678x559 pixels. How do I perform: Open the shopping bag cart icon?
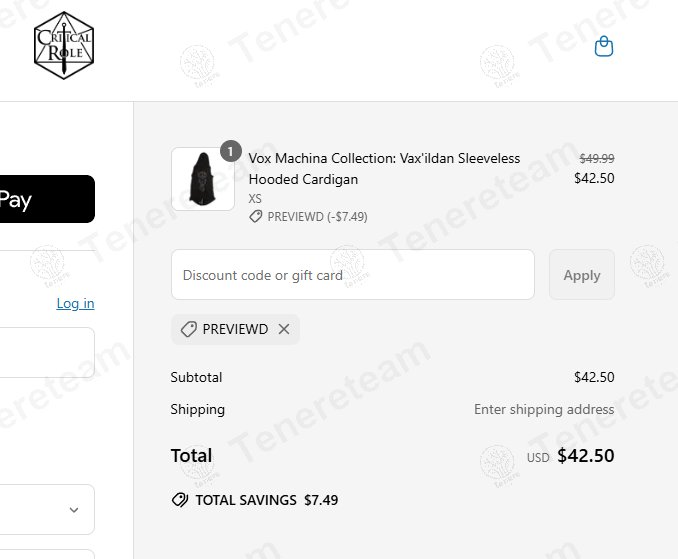coord(603,47)
